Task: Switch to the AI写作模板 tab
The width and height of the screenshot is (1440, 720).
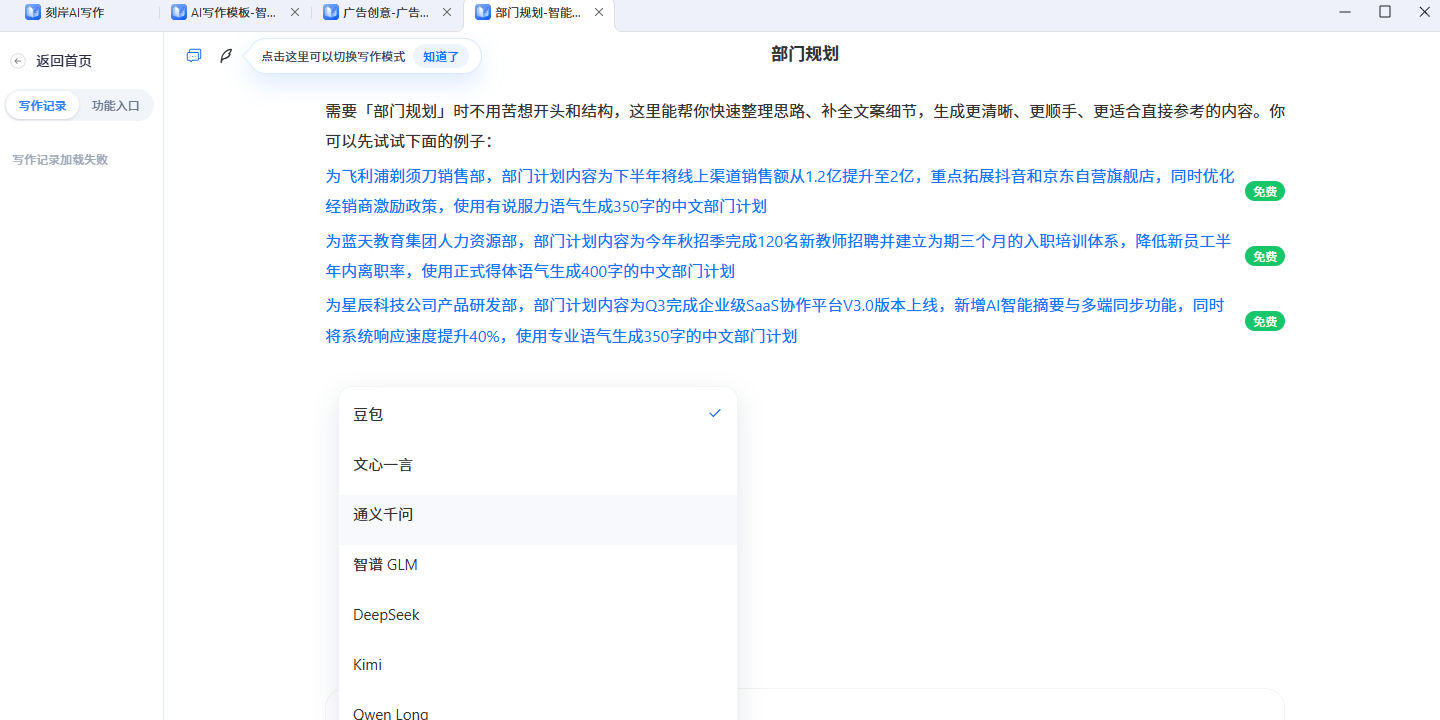Action: 236,13
